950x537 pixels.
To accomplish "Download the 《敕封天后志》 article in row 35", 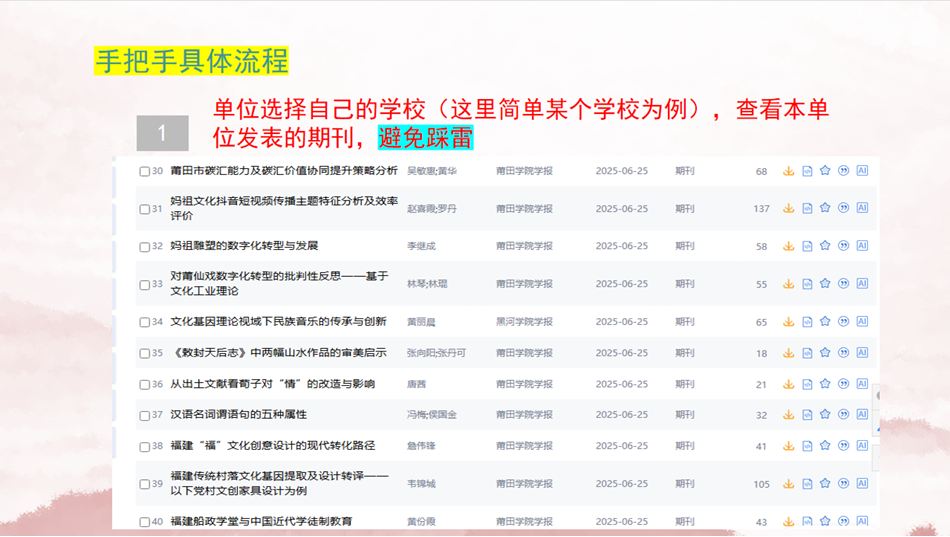I will pos(788,353).
